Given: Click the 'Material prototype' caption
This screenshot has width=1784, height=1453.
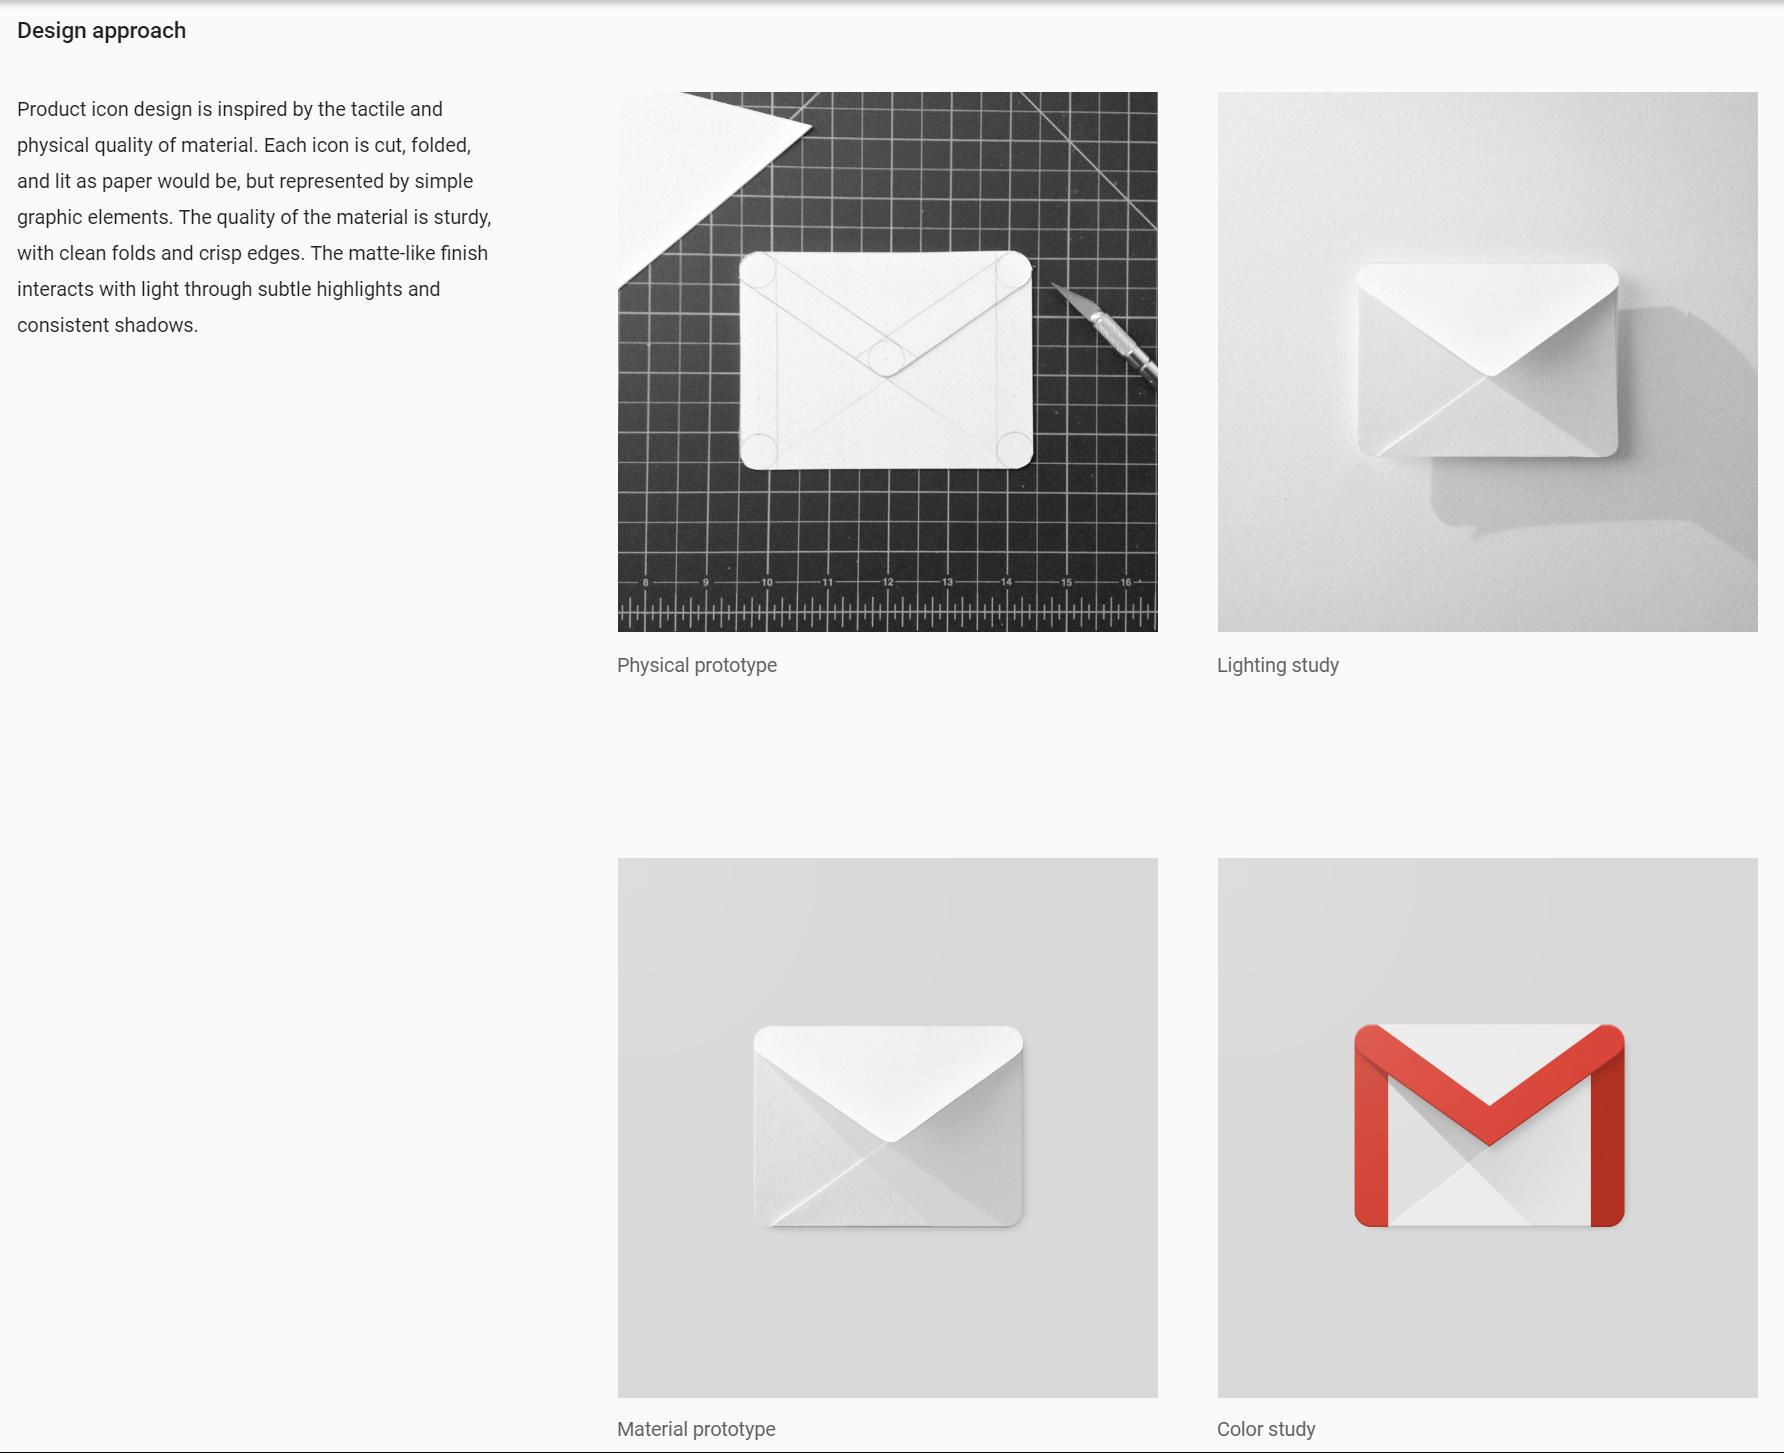Looking at the screenshot, I should point(696,1429).
